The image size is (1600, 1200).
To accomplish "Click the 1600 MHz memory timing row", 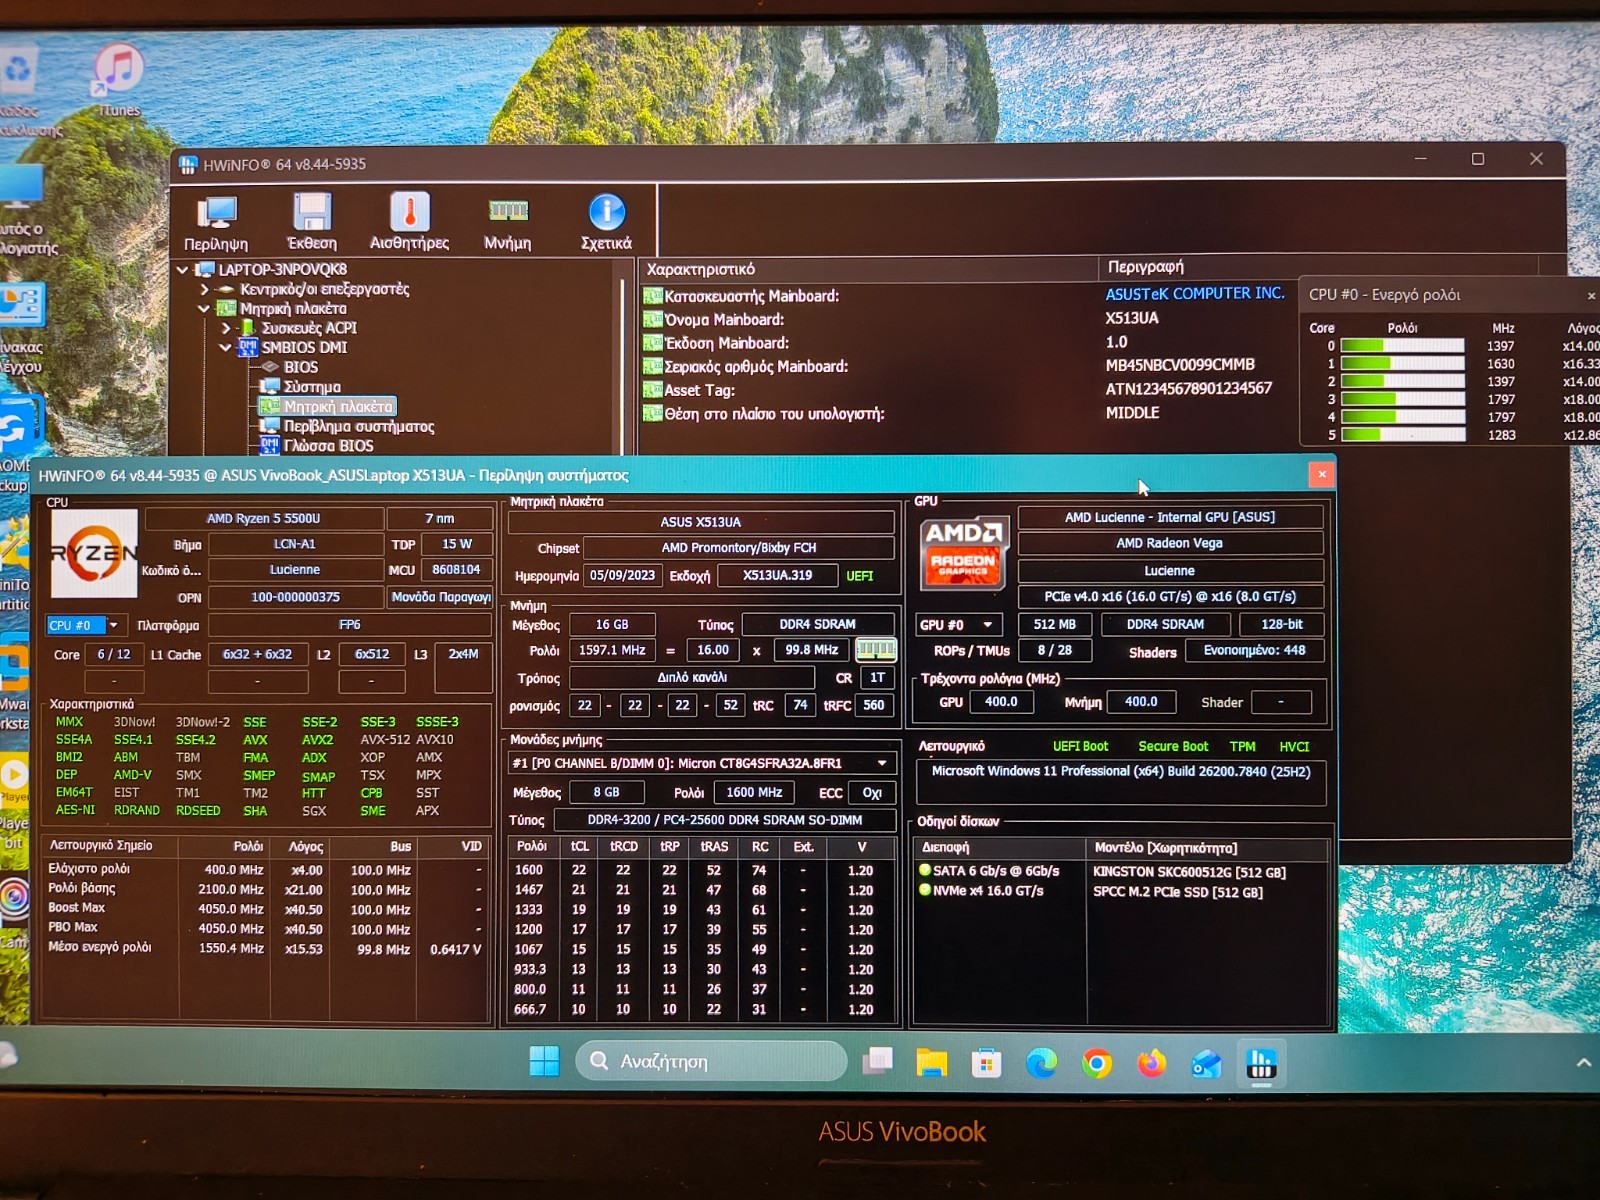I will [x=701, y=870].
